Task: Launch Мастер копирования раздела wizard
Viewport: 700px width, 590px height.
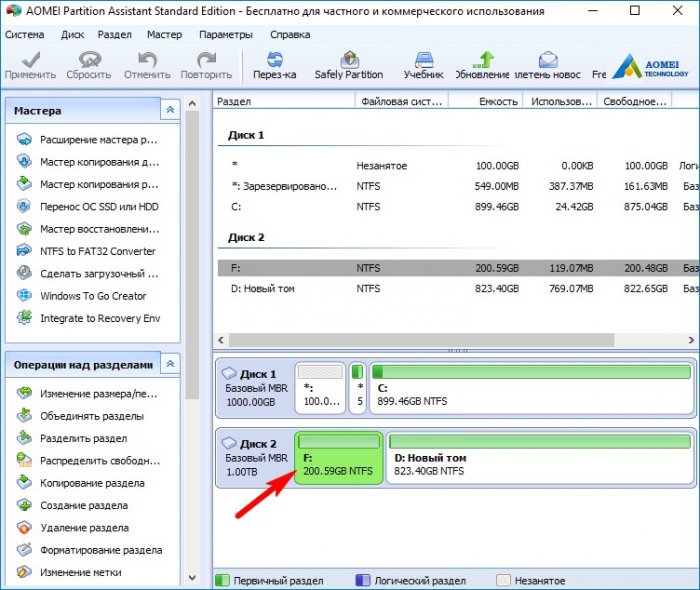Action: pos(87,184)
